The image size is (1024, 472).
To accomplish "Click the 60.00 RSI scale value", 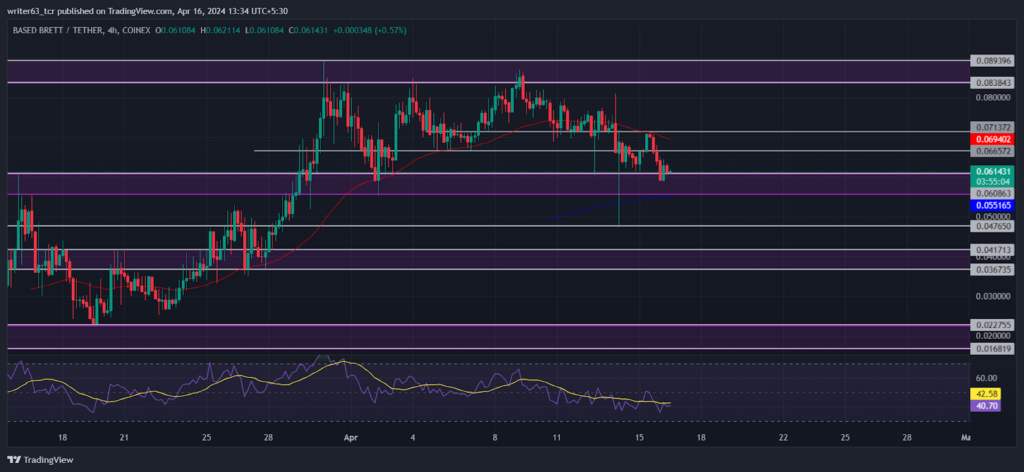I will click(987, 378).
